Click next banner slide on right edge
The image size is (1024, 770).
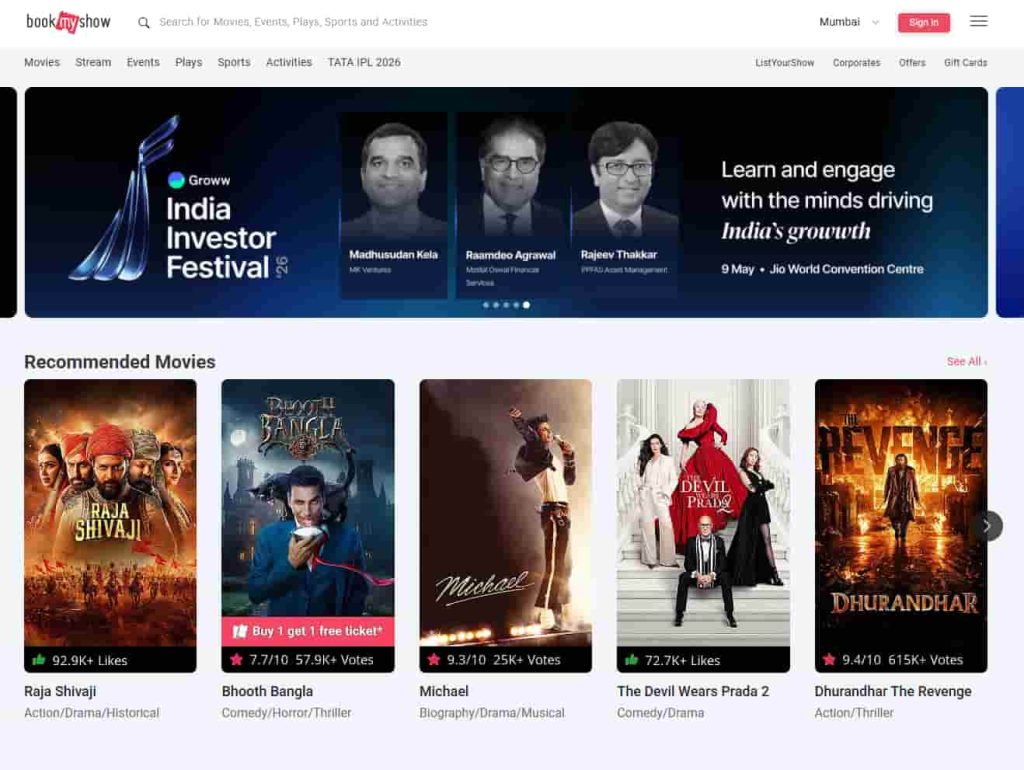[1010, 202]
